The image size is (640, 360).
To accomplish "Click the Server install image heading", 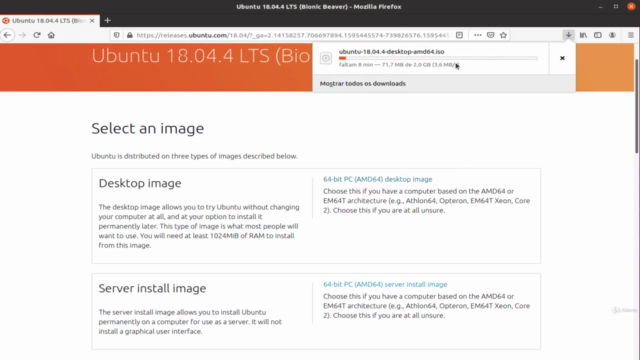I will click(152, 289).
